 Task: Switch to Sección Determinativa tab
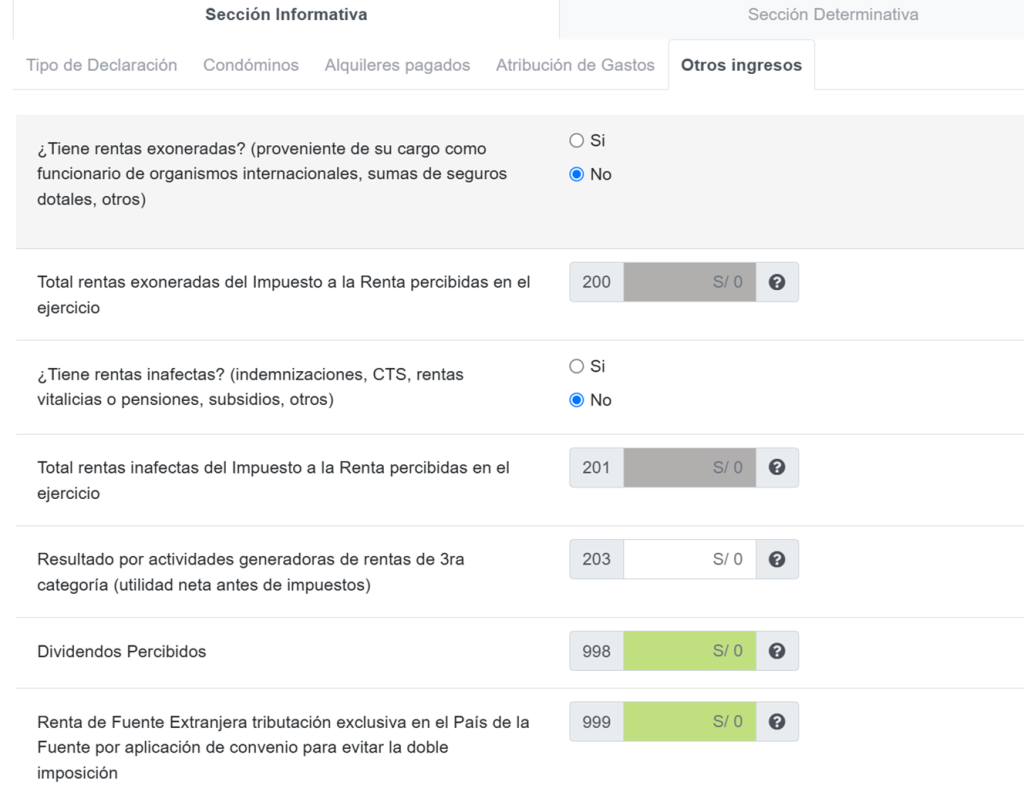[x=833, y=14]
